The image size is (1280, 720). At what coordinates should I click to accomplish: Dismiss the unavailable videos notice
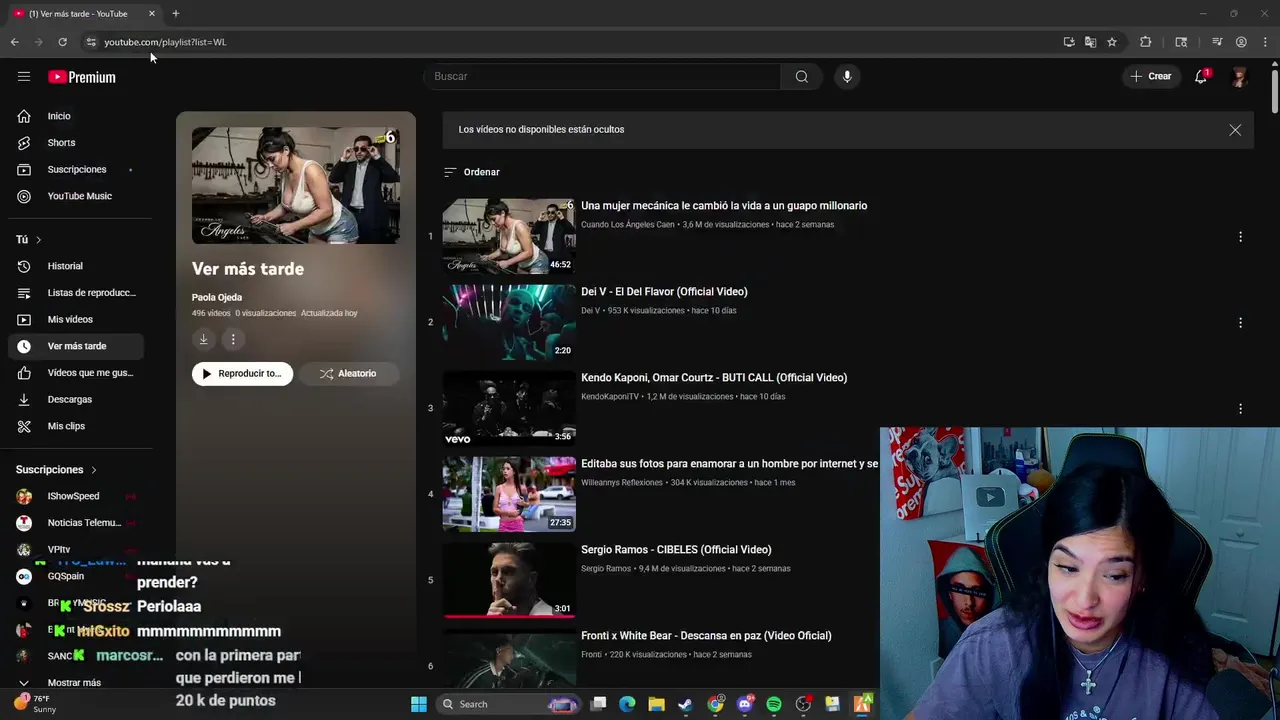[x=1235, y=130]
